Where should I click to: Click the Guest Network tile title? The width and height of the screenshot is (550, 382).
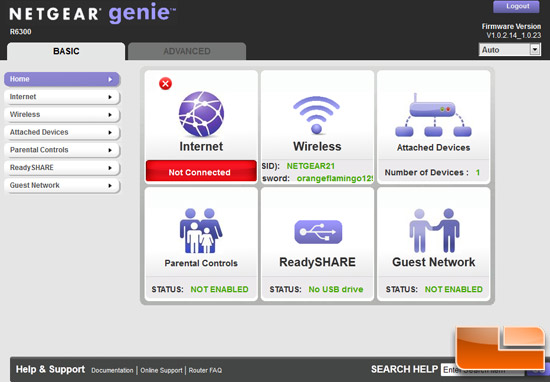pos(434,262)
